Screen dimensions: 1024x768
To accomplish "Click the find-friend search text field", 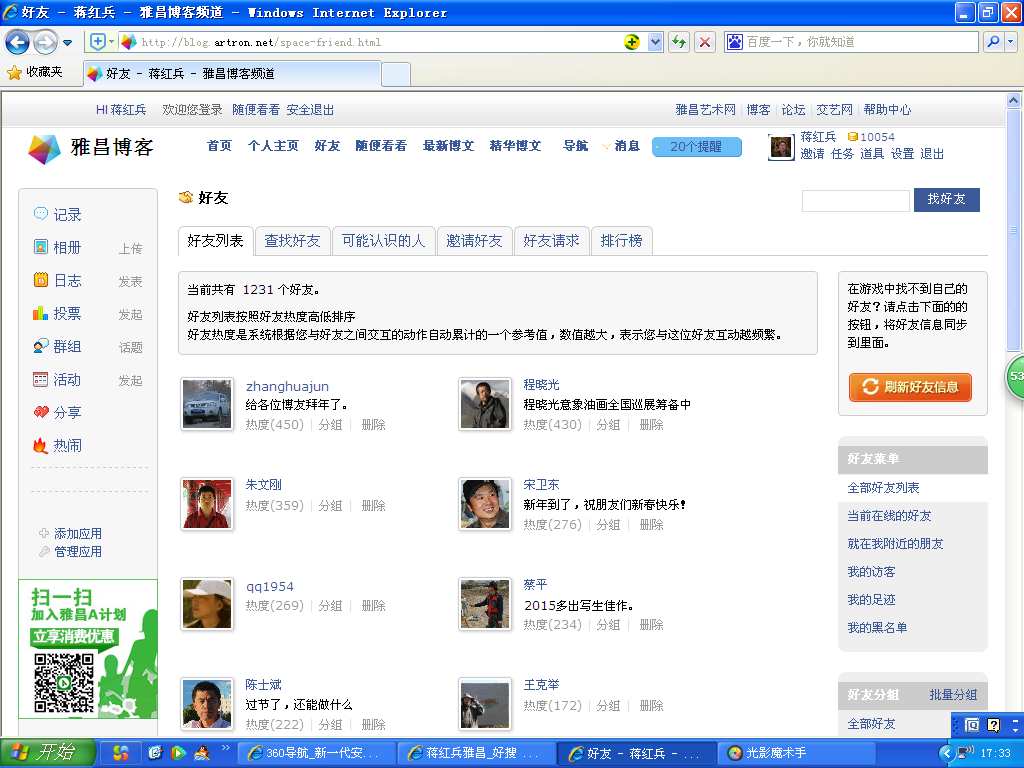I will tap(855, 201).
